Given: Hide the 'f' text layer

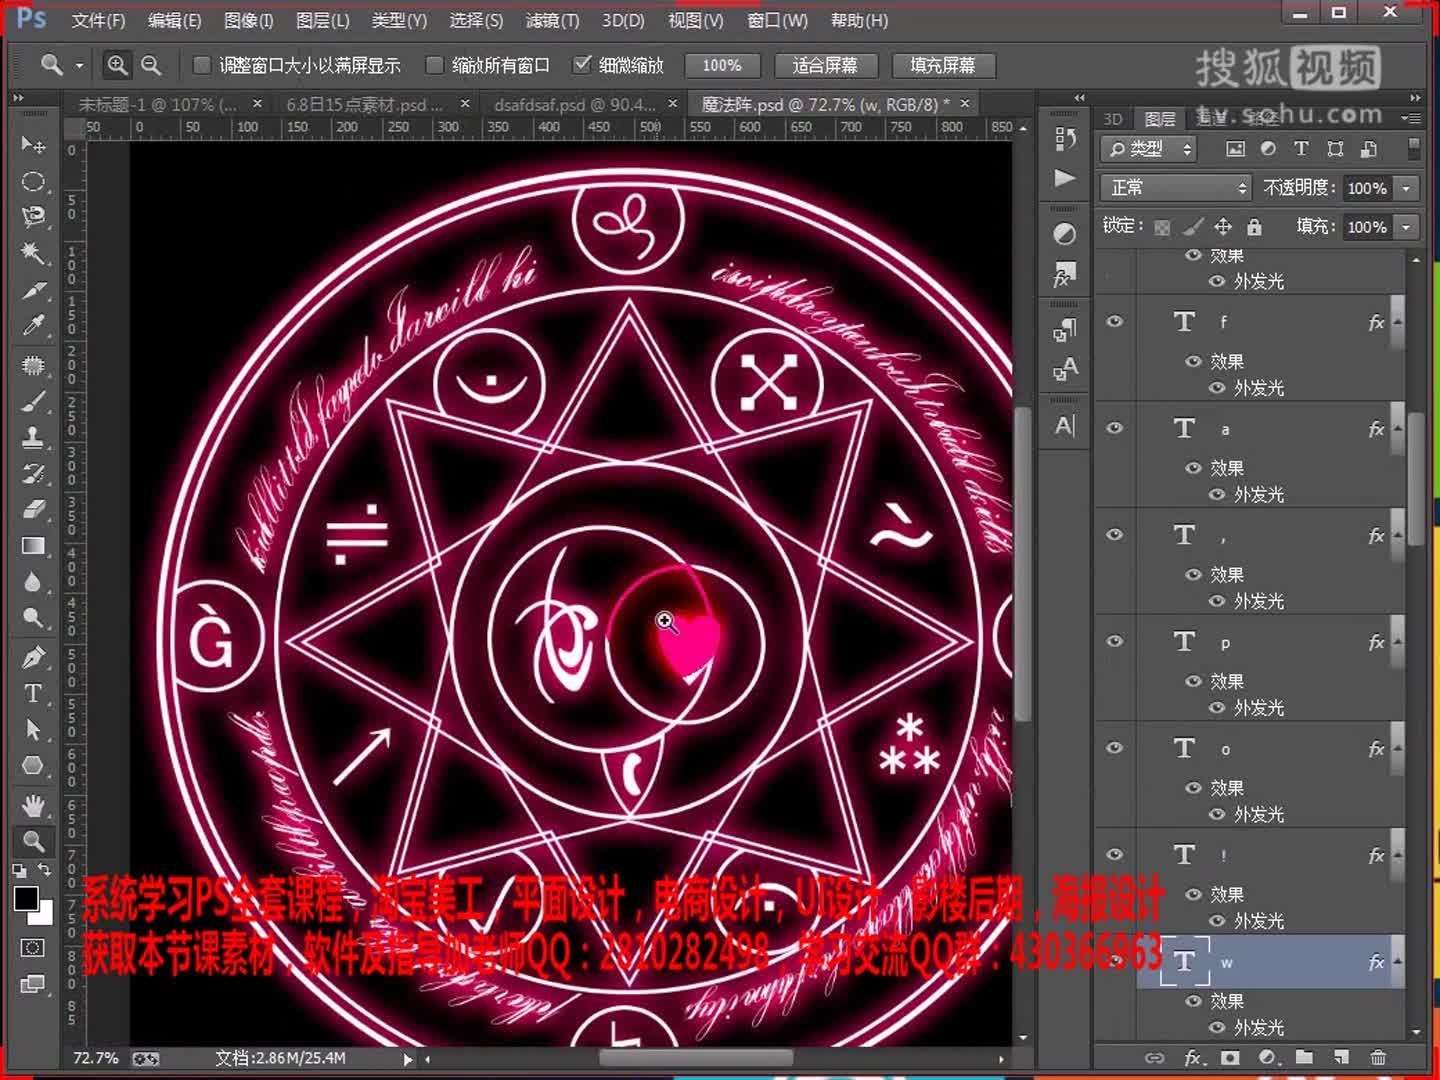Looking at the screenshot, I should 1114,322.
